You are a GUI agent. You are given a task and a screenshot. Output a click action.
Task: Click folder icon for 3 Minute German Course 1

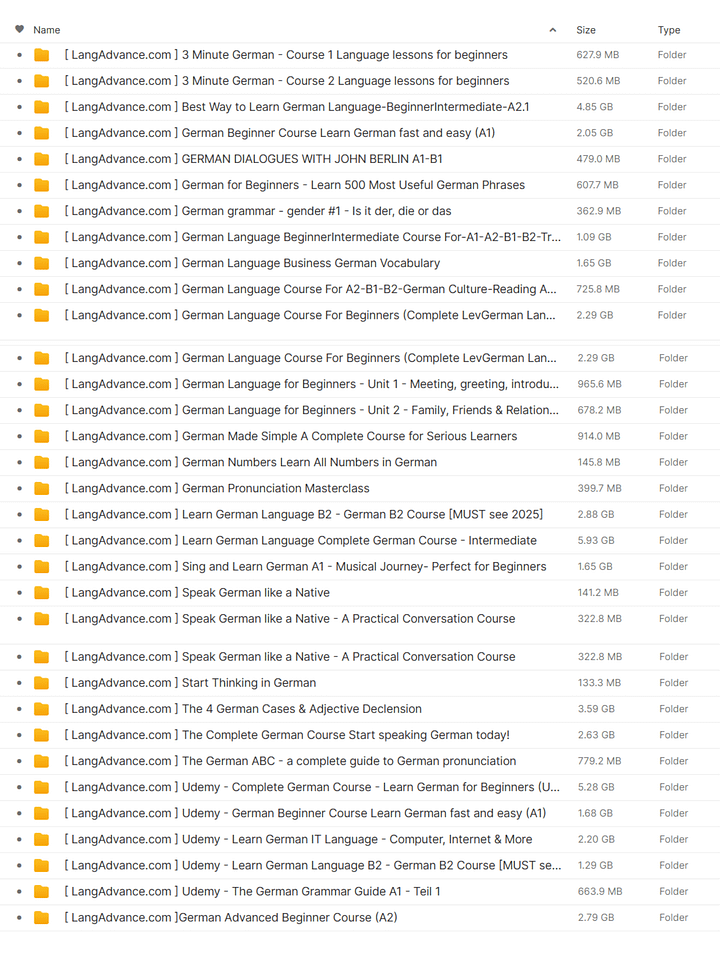[x=42, y=55]
